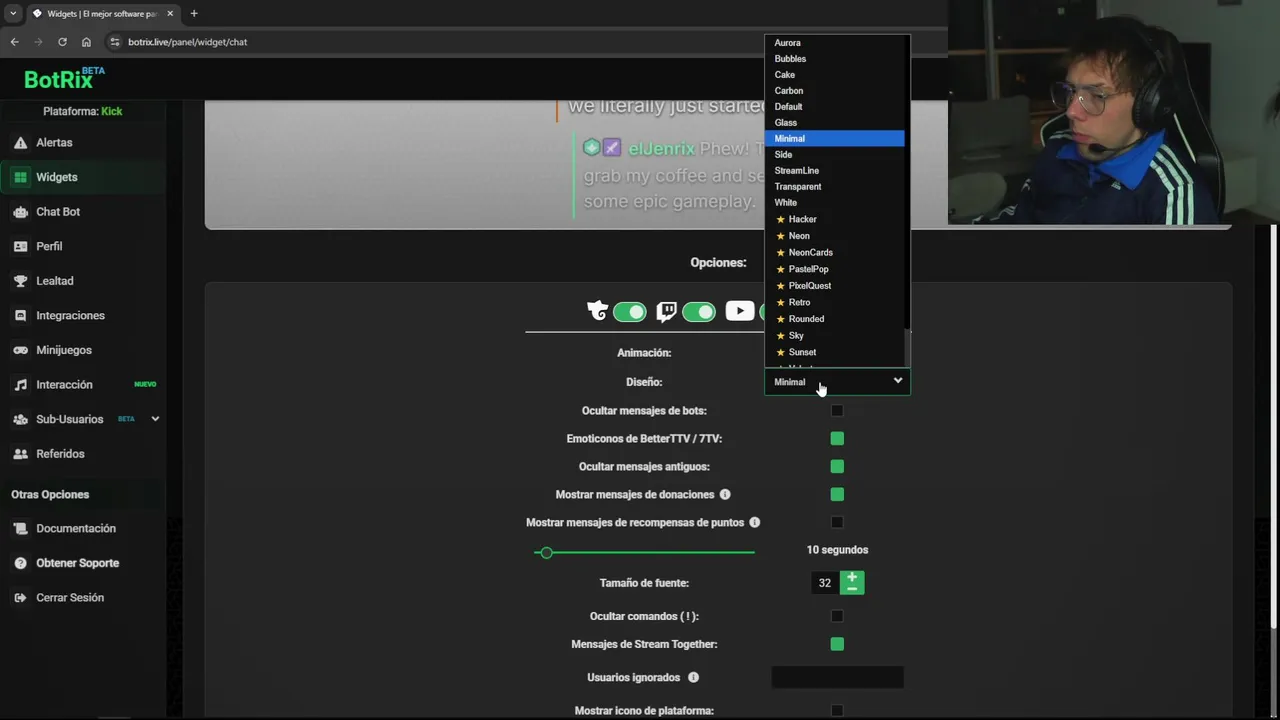The height and width of the screenshot is (720, 1280).
Task: Select starred Retro design option
Action: pyautogui.click(x=835, y=302)
